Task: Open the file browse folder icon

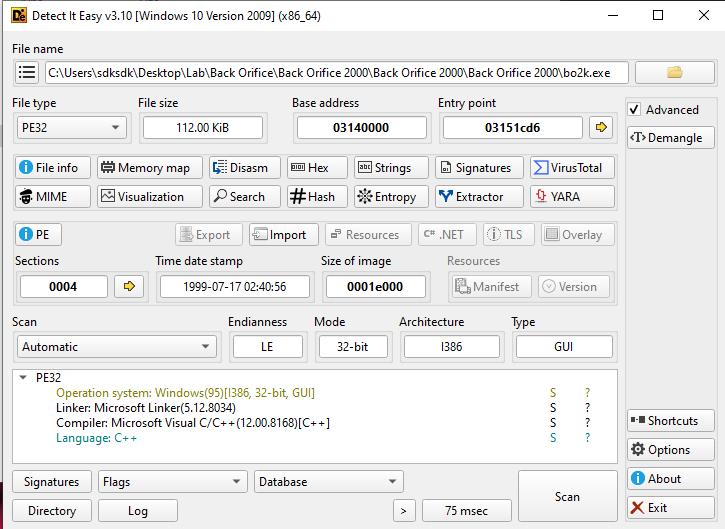Action: pyautogui.click(x=674, y=72)
